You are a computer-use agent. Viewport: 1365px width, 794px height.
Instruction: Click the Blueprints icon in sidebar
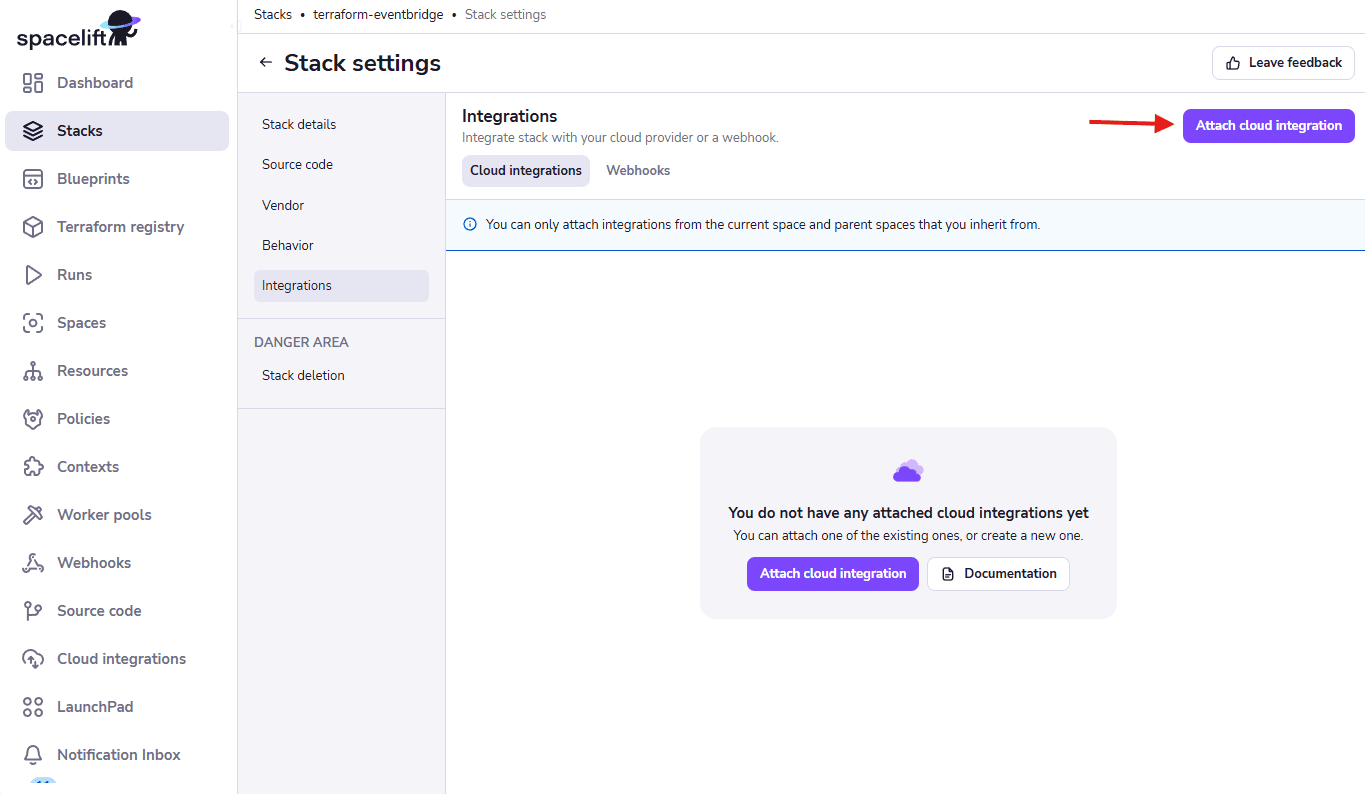click(33, 179)
